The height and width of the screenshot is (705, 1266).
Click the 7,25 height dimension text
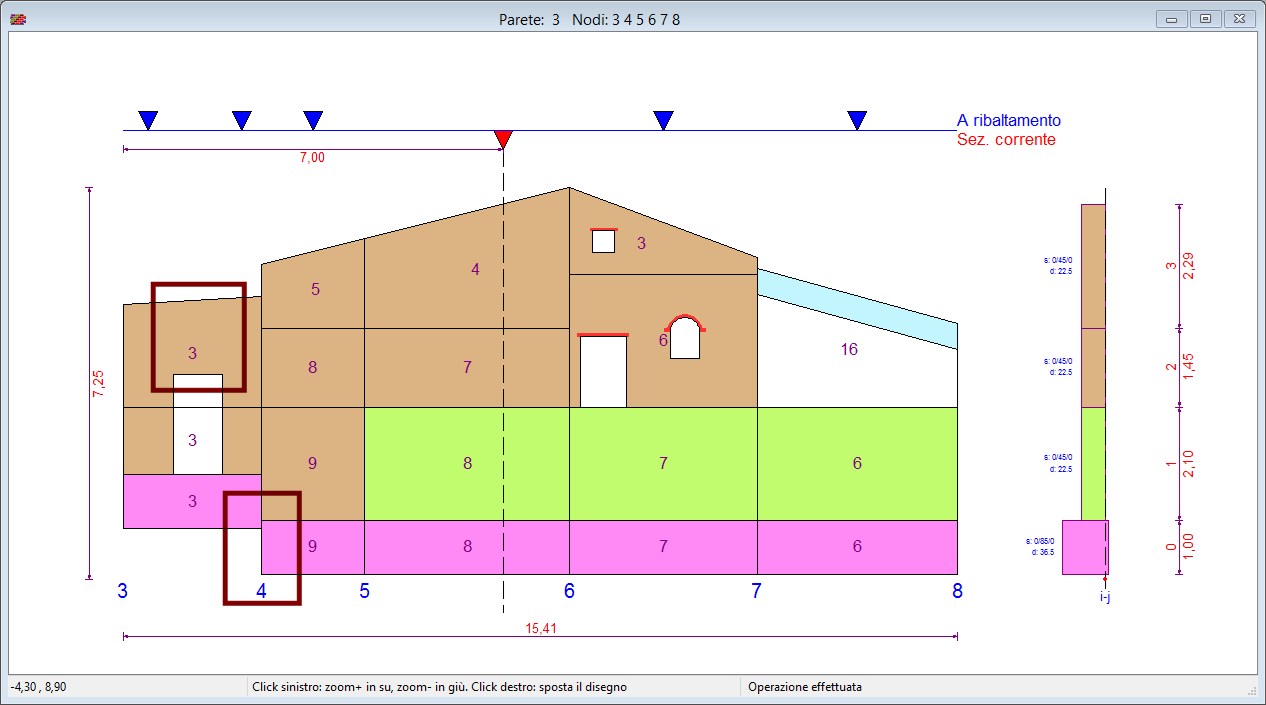point(98,383)
